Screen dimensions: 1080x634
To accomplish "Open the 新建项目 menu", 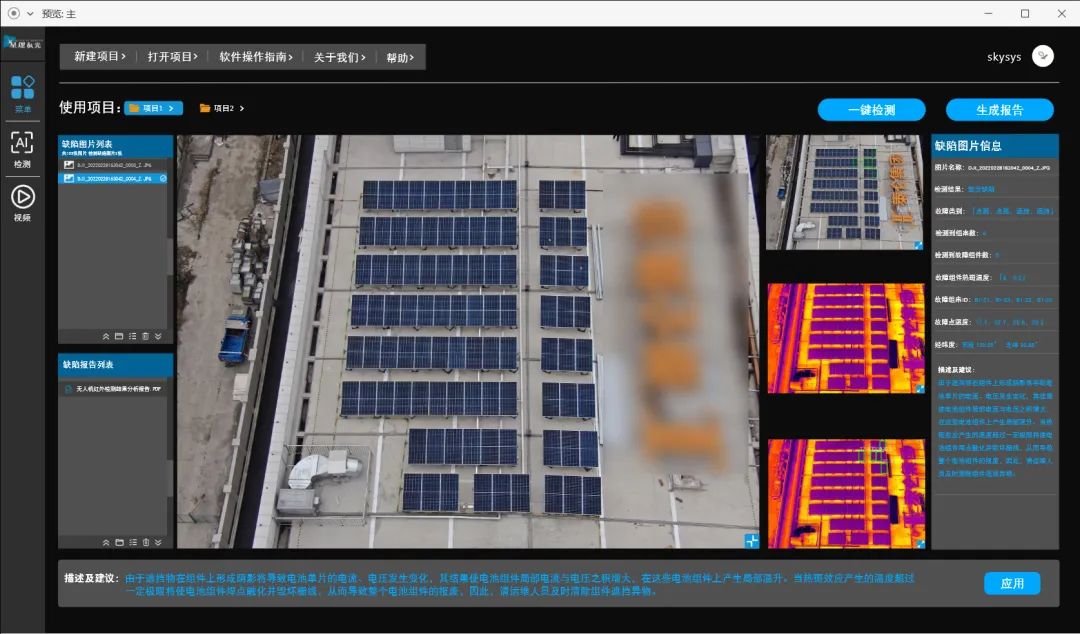I will [99, 57].
